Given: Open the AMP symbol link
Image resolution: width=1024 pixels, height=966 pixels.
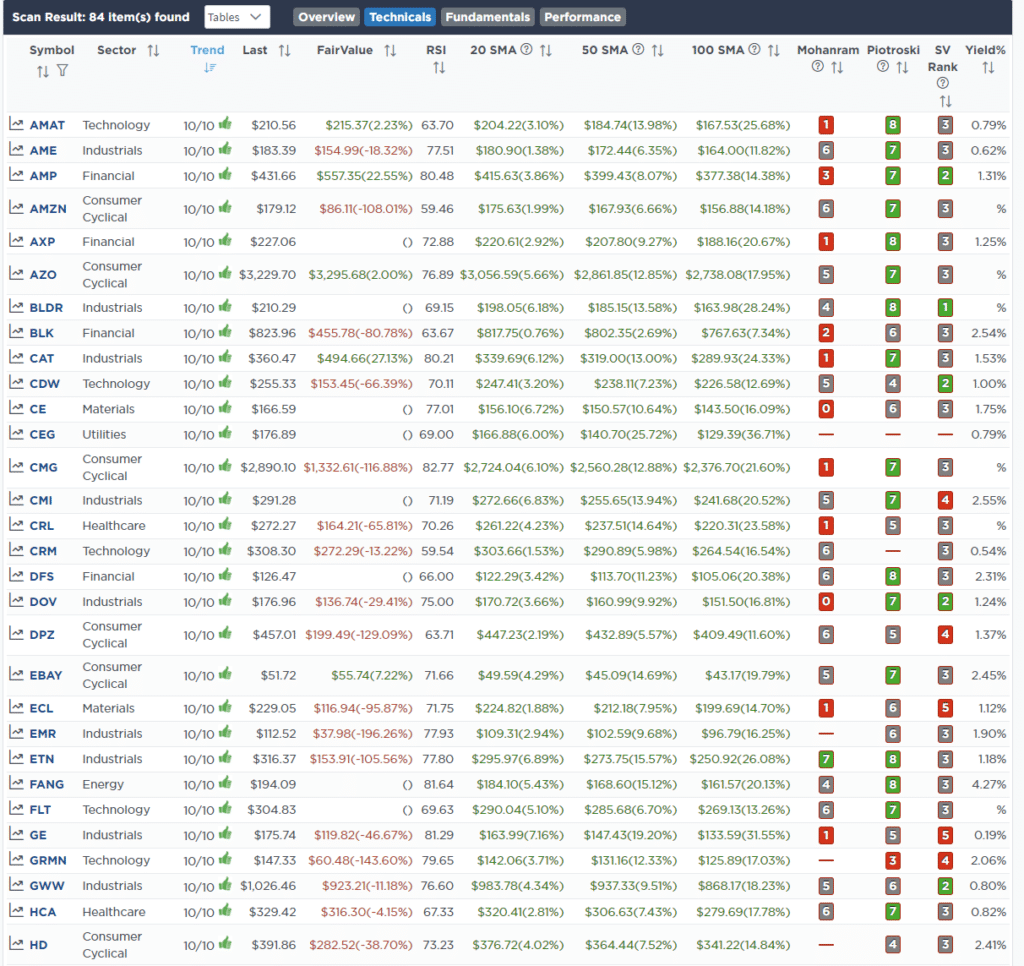Looking at the screenshot, I should (43, 176).
